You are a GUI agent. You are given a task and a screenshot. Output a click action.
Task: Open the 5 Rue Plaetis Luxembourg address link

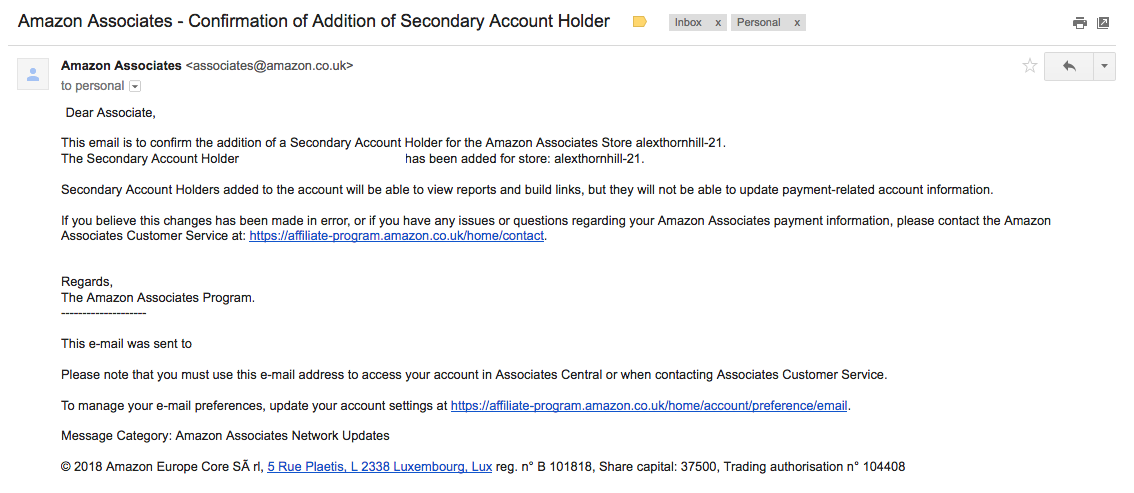point(380,467)
